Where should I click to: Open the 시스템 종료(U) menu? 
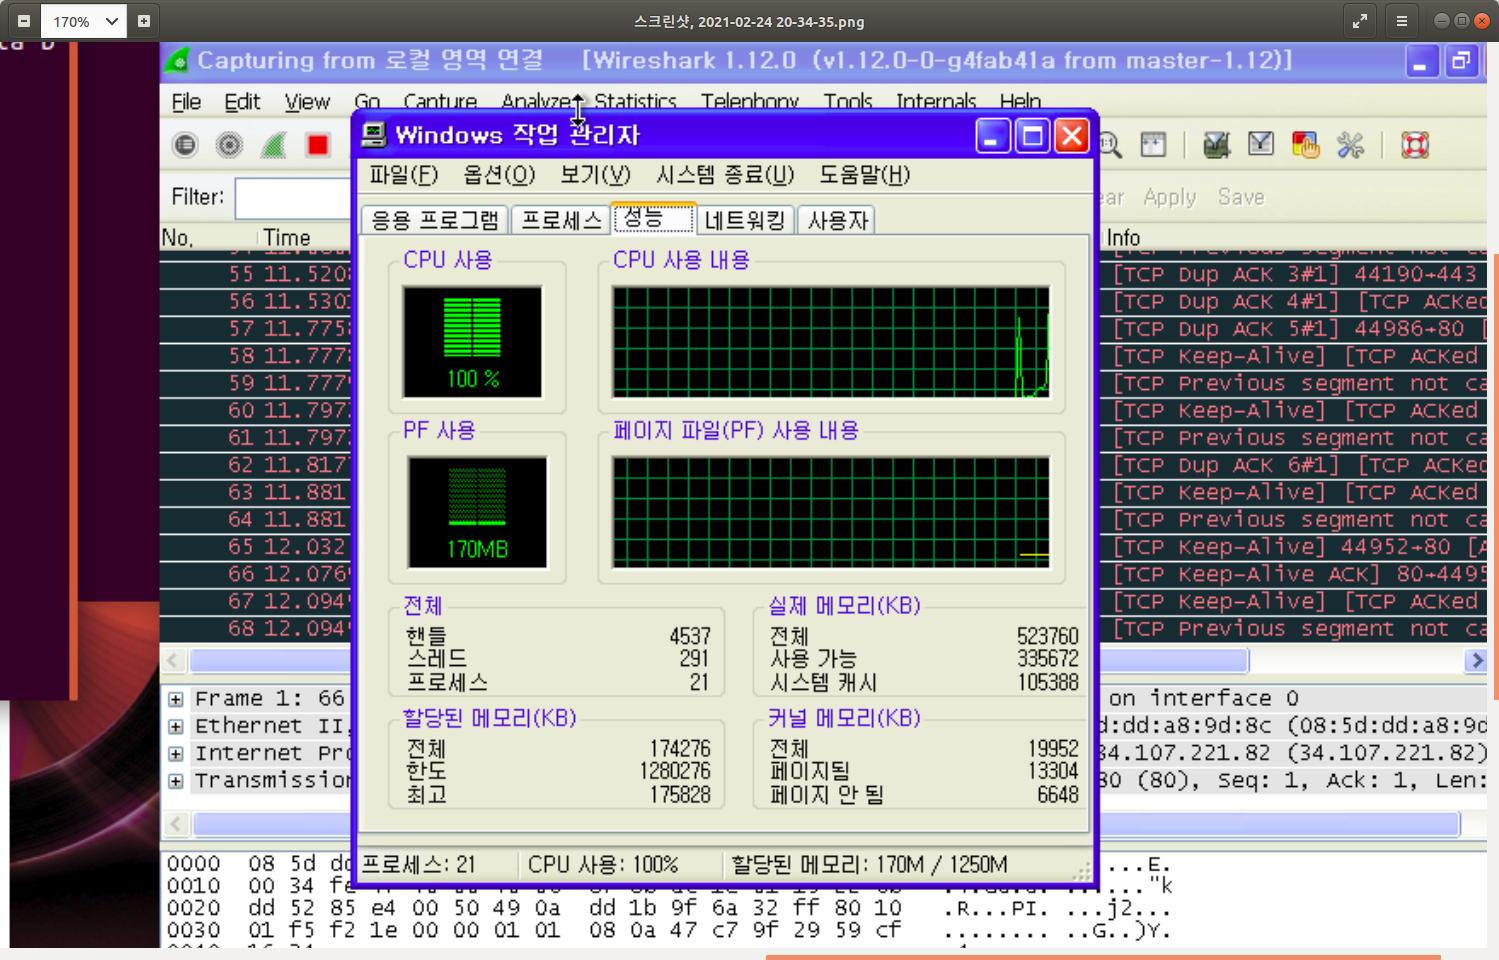tap(725, 175)
